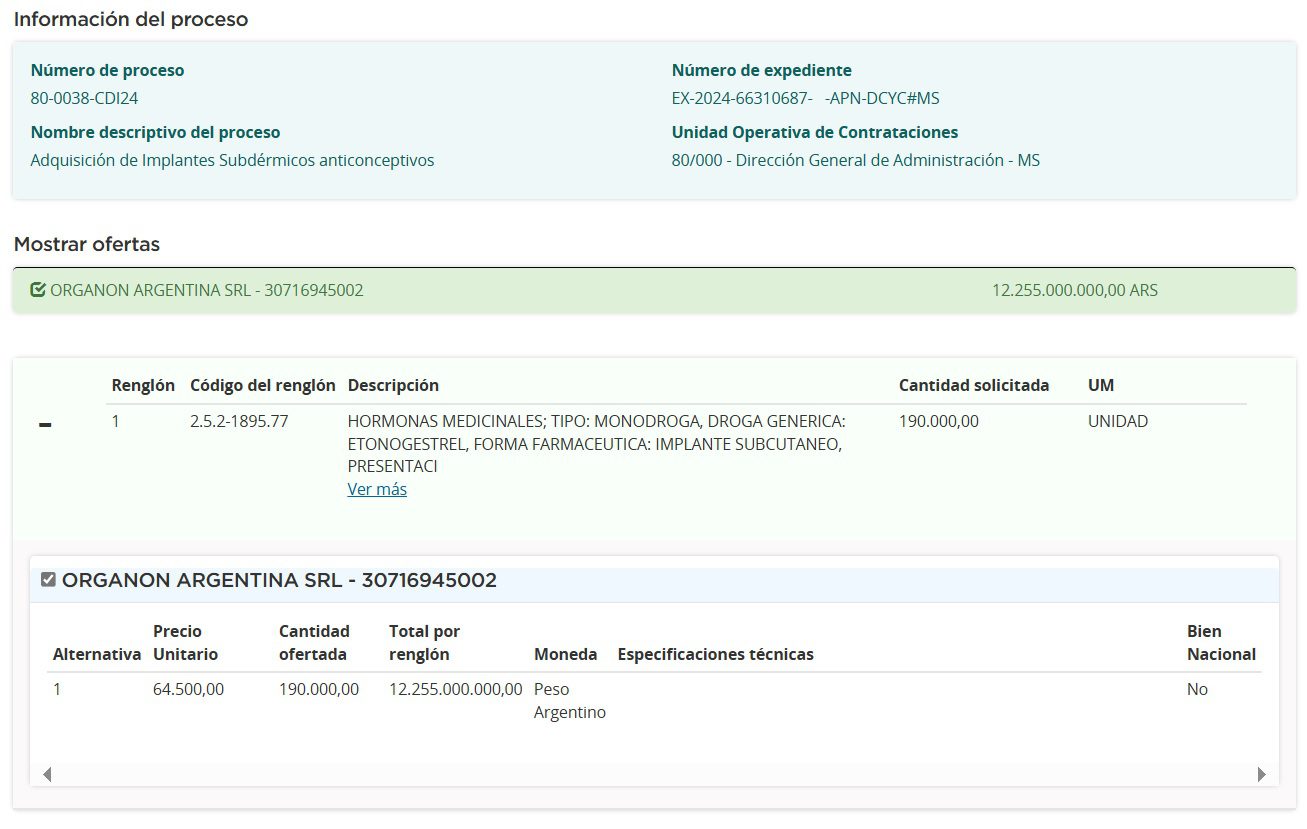Click the ORGANON ARGENTINA SRL panel title
The image size is (1307, 829).
click(279, 580)
